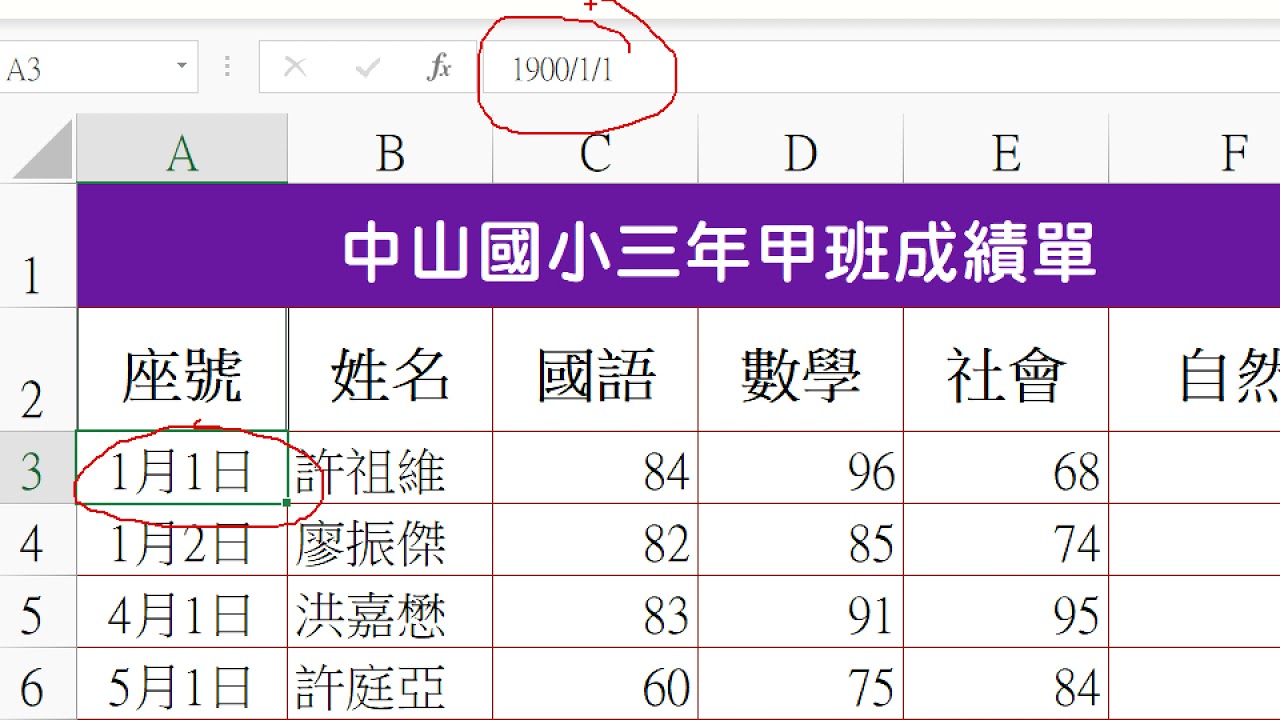Select 許庭亞's 數學 score 75

point(801,683)
